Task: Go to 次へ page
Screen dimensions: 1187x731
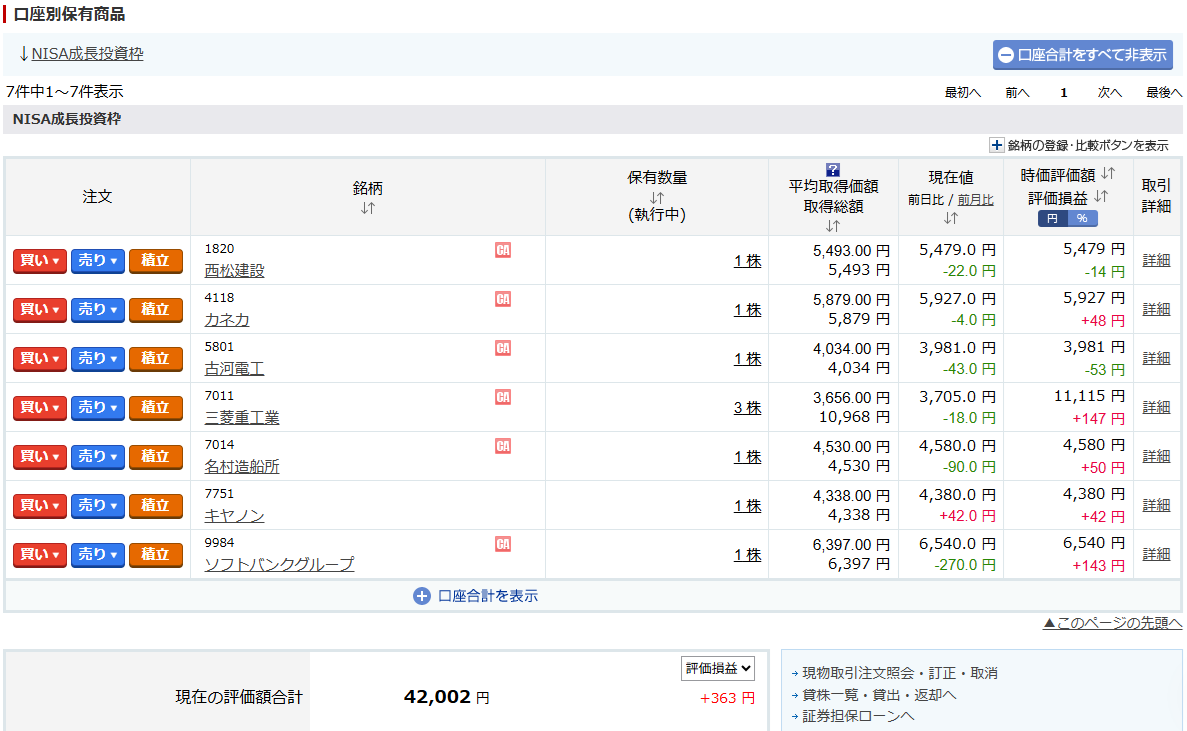Action: pos(1110,92)
